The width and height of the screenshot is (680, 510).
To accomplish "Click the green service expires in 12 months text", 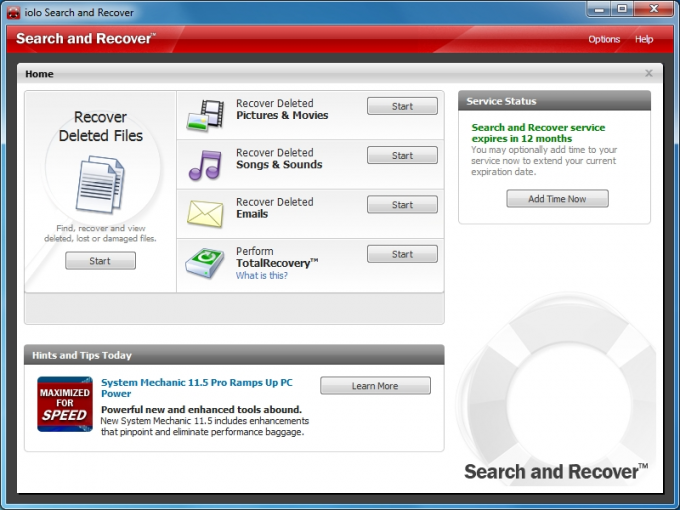I will point(538,133).
